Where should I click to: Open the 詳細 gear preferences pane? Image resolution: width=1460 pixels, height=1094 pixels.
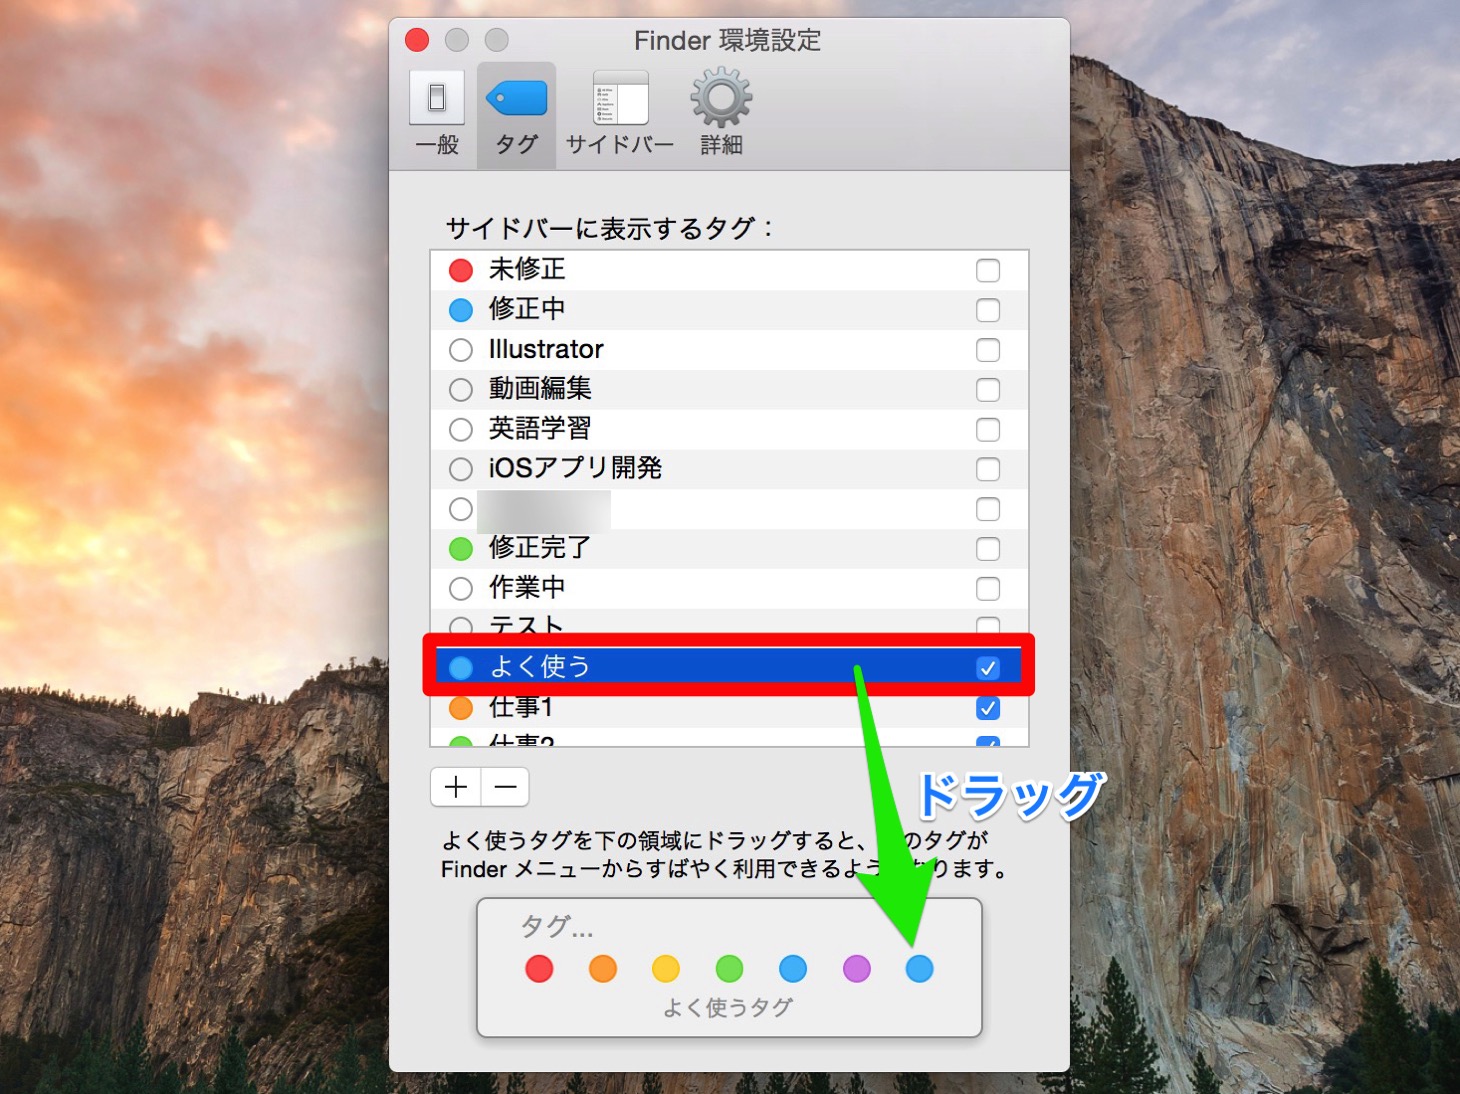pos(721,112)
